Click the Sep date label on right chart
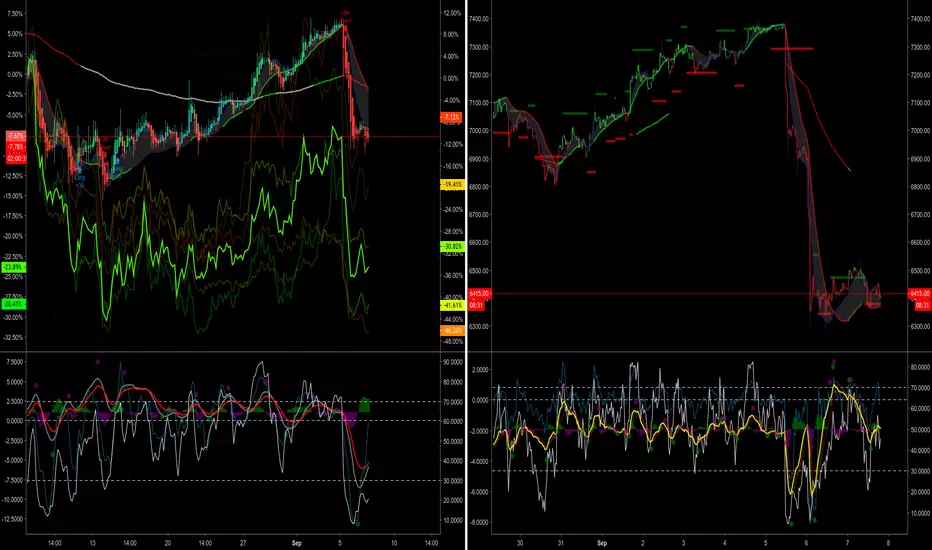 tap(602, 543)
